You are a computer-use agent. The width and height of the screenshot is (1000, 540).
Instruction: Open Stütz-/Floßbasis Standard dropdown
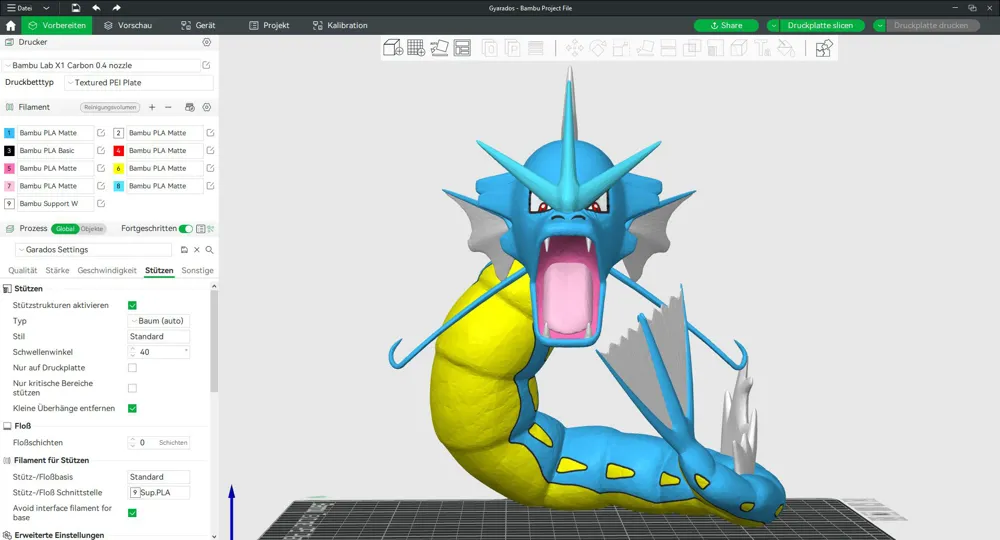[159, 477]
